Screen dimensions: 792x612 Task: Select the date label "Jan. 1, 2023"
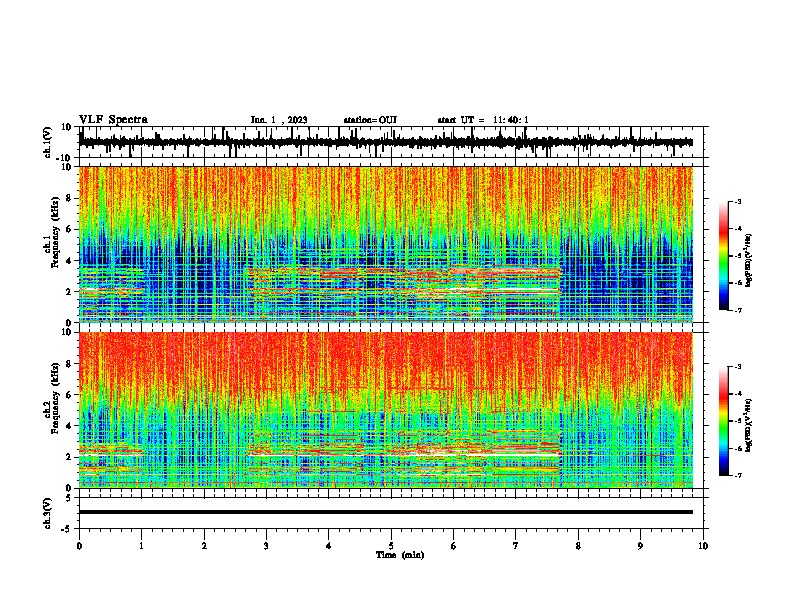[x=279, y=120]
